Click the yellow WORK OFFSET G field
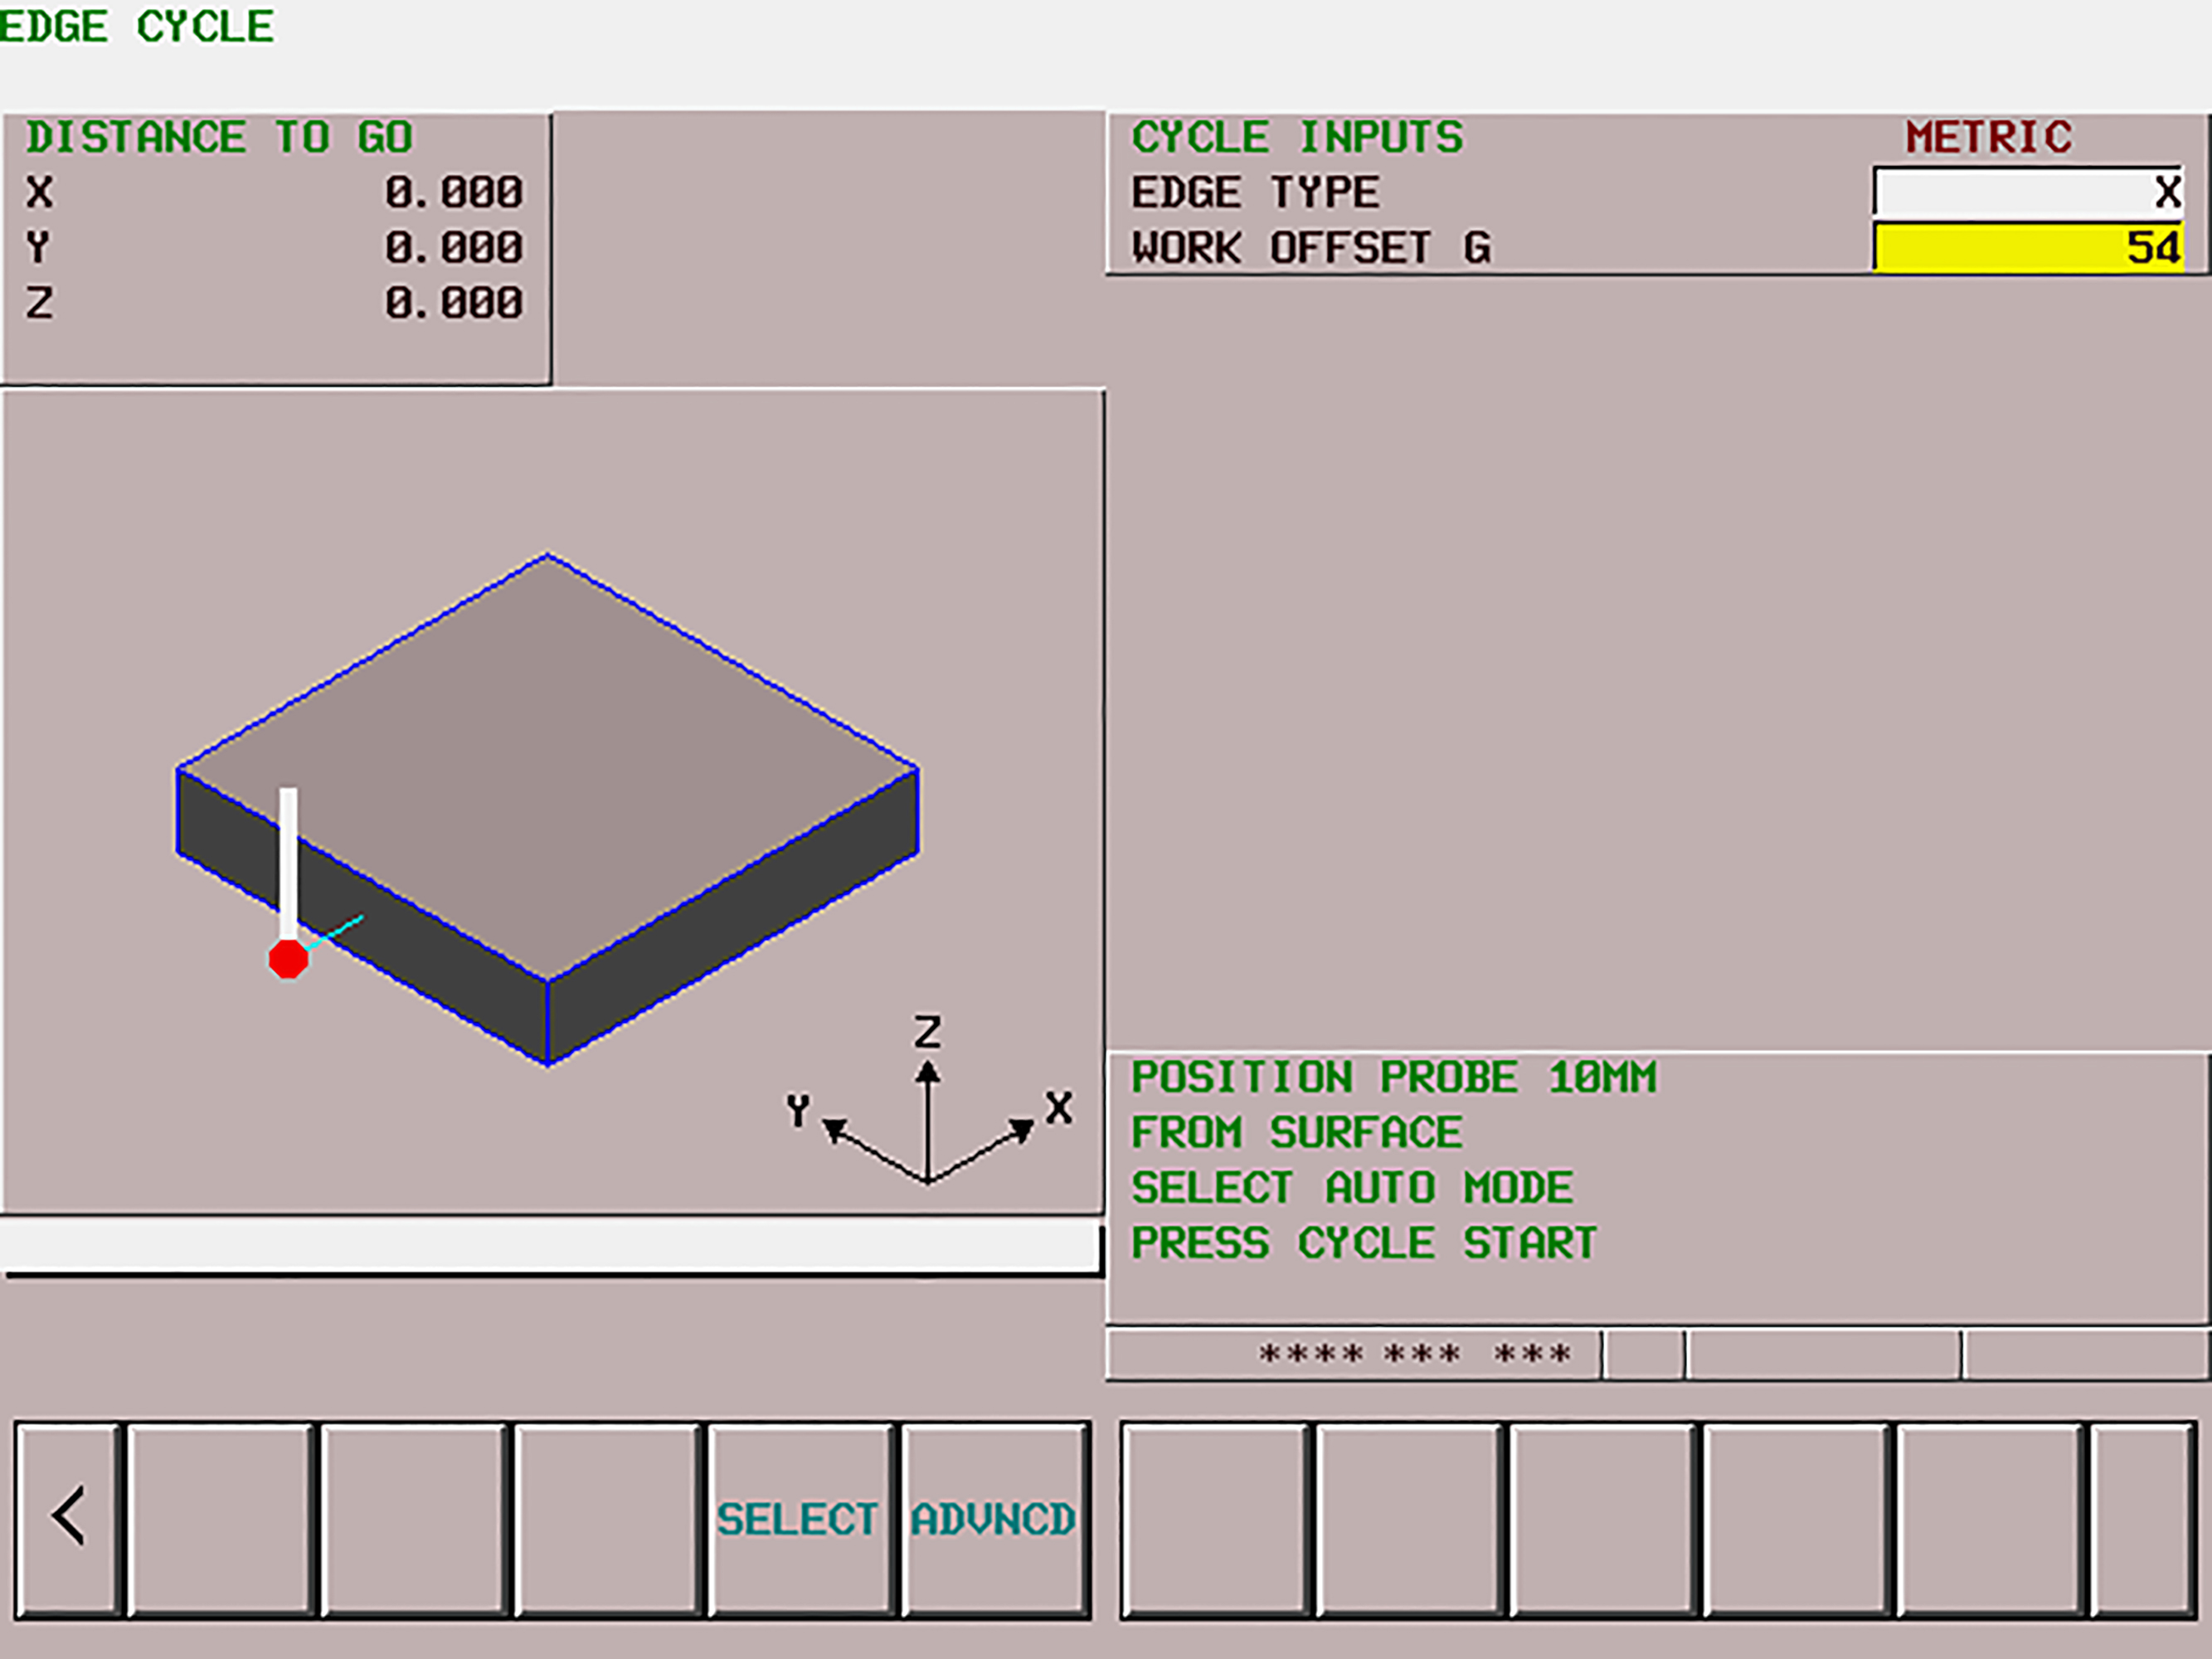The image size is (2212, 1659). pos(2026,247)
